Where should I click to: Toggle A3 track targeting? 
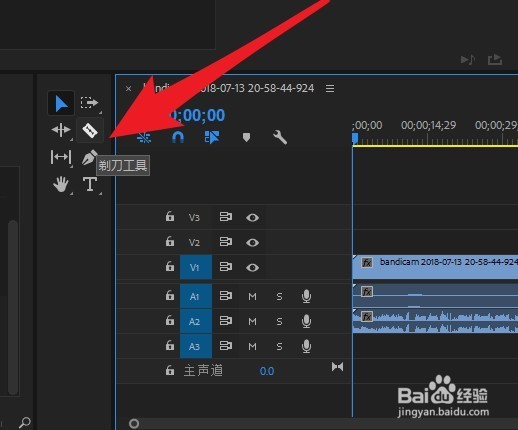[x=196, y=346]
